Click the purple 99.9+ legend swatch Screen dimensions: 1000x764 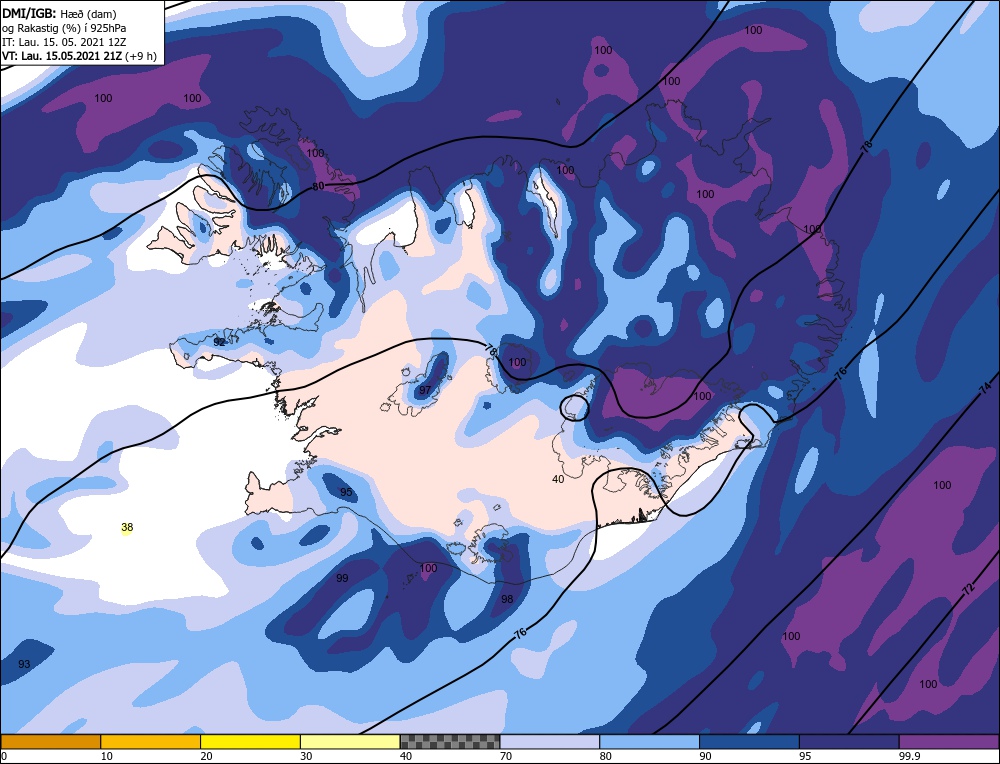tap(949, 741)
